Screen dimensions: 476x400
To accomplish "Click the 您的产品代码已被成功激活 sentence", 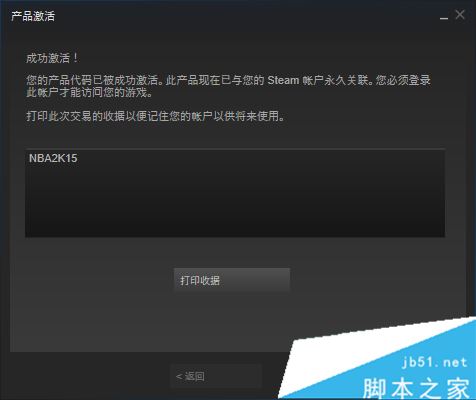I will (92, 80).
